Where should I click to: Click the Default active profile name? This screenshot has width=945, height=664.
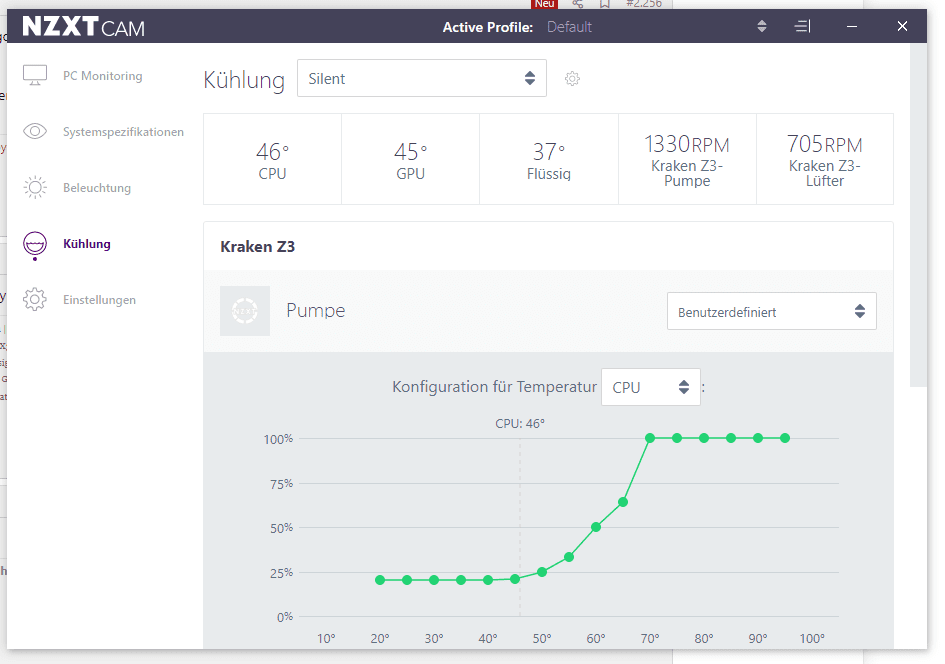[x=569, y=27]
